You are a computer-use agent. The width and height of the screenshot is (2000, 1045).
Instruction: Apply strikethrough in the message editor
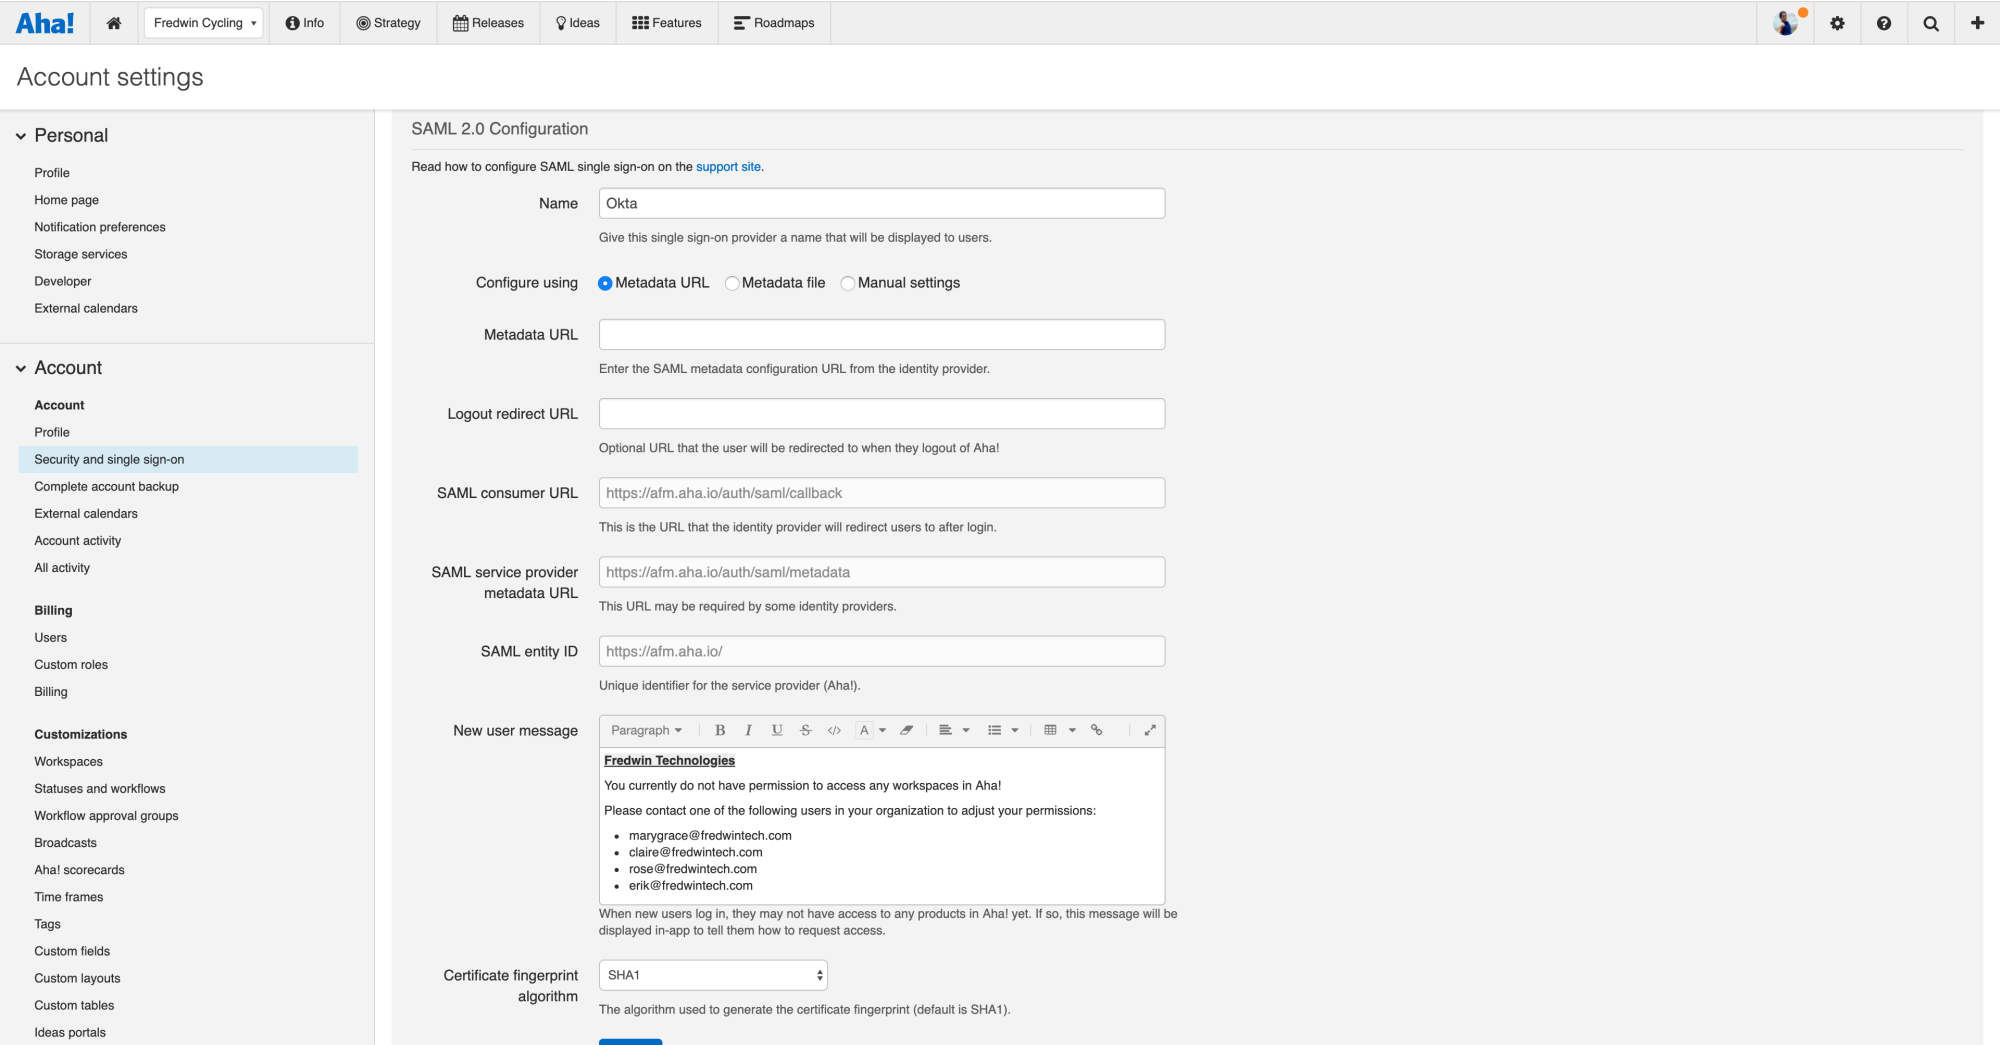[x=806, y=730]
